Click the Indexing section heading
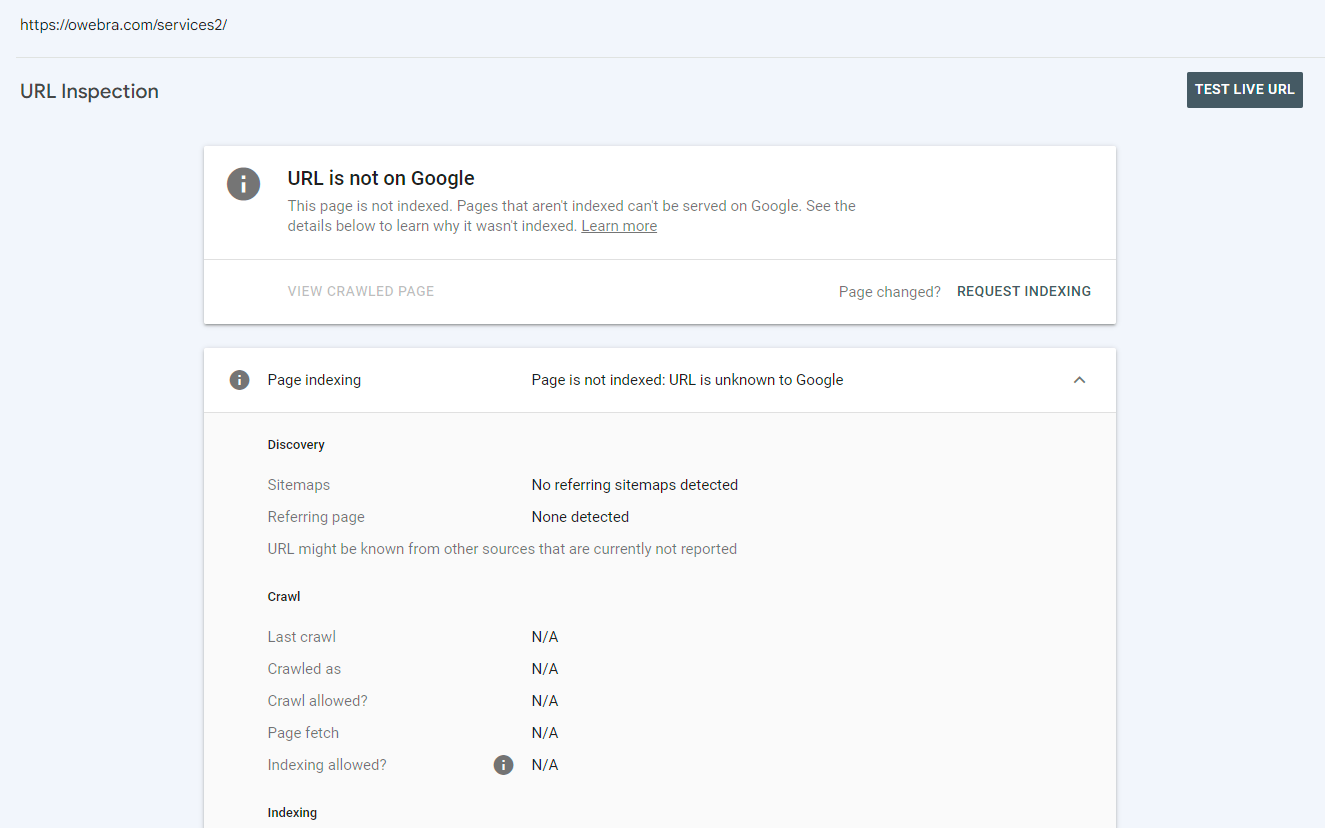Screen dimensions: 1325x828 pos(292,813)
